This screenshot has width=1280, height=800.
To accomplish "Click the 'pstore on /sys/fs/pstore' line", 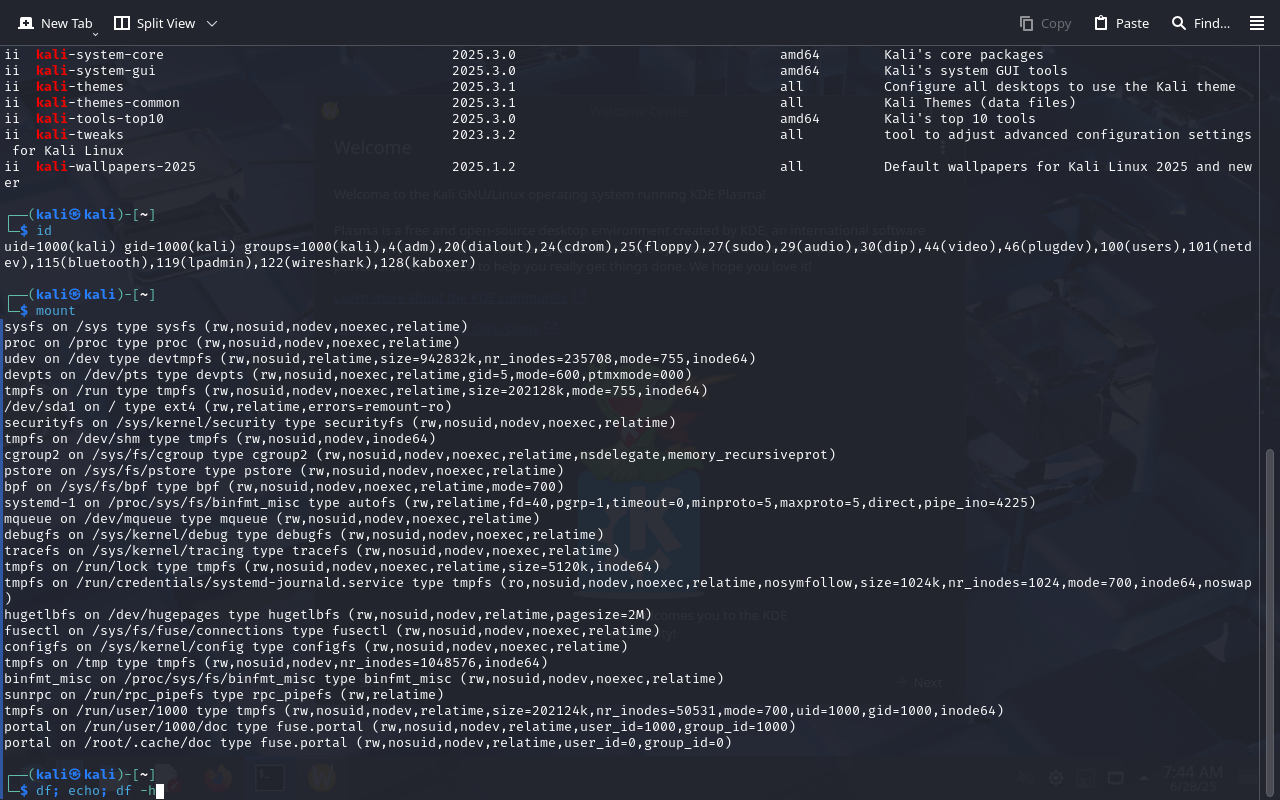I will [x=284, y=471].
